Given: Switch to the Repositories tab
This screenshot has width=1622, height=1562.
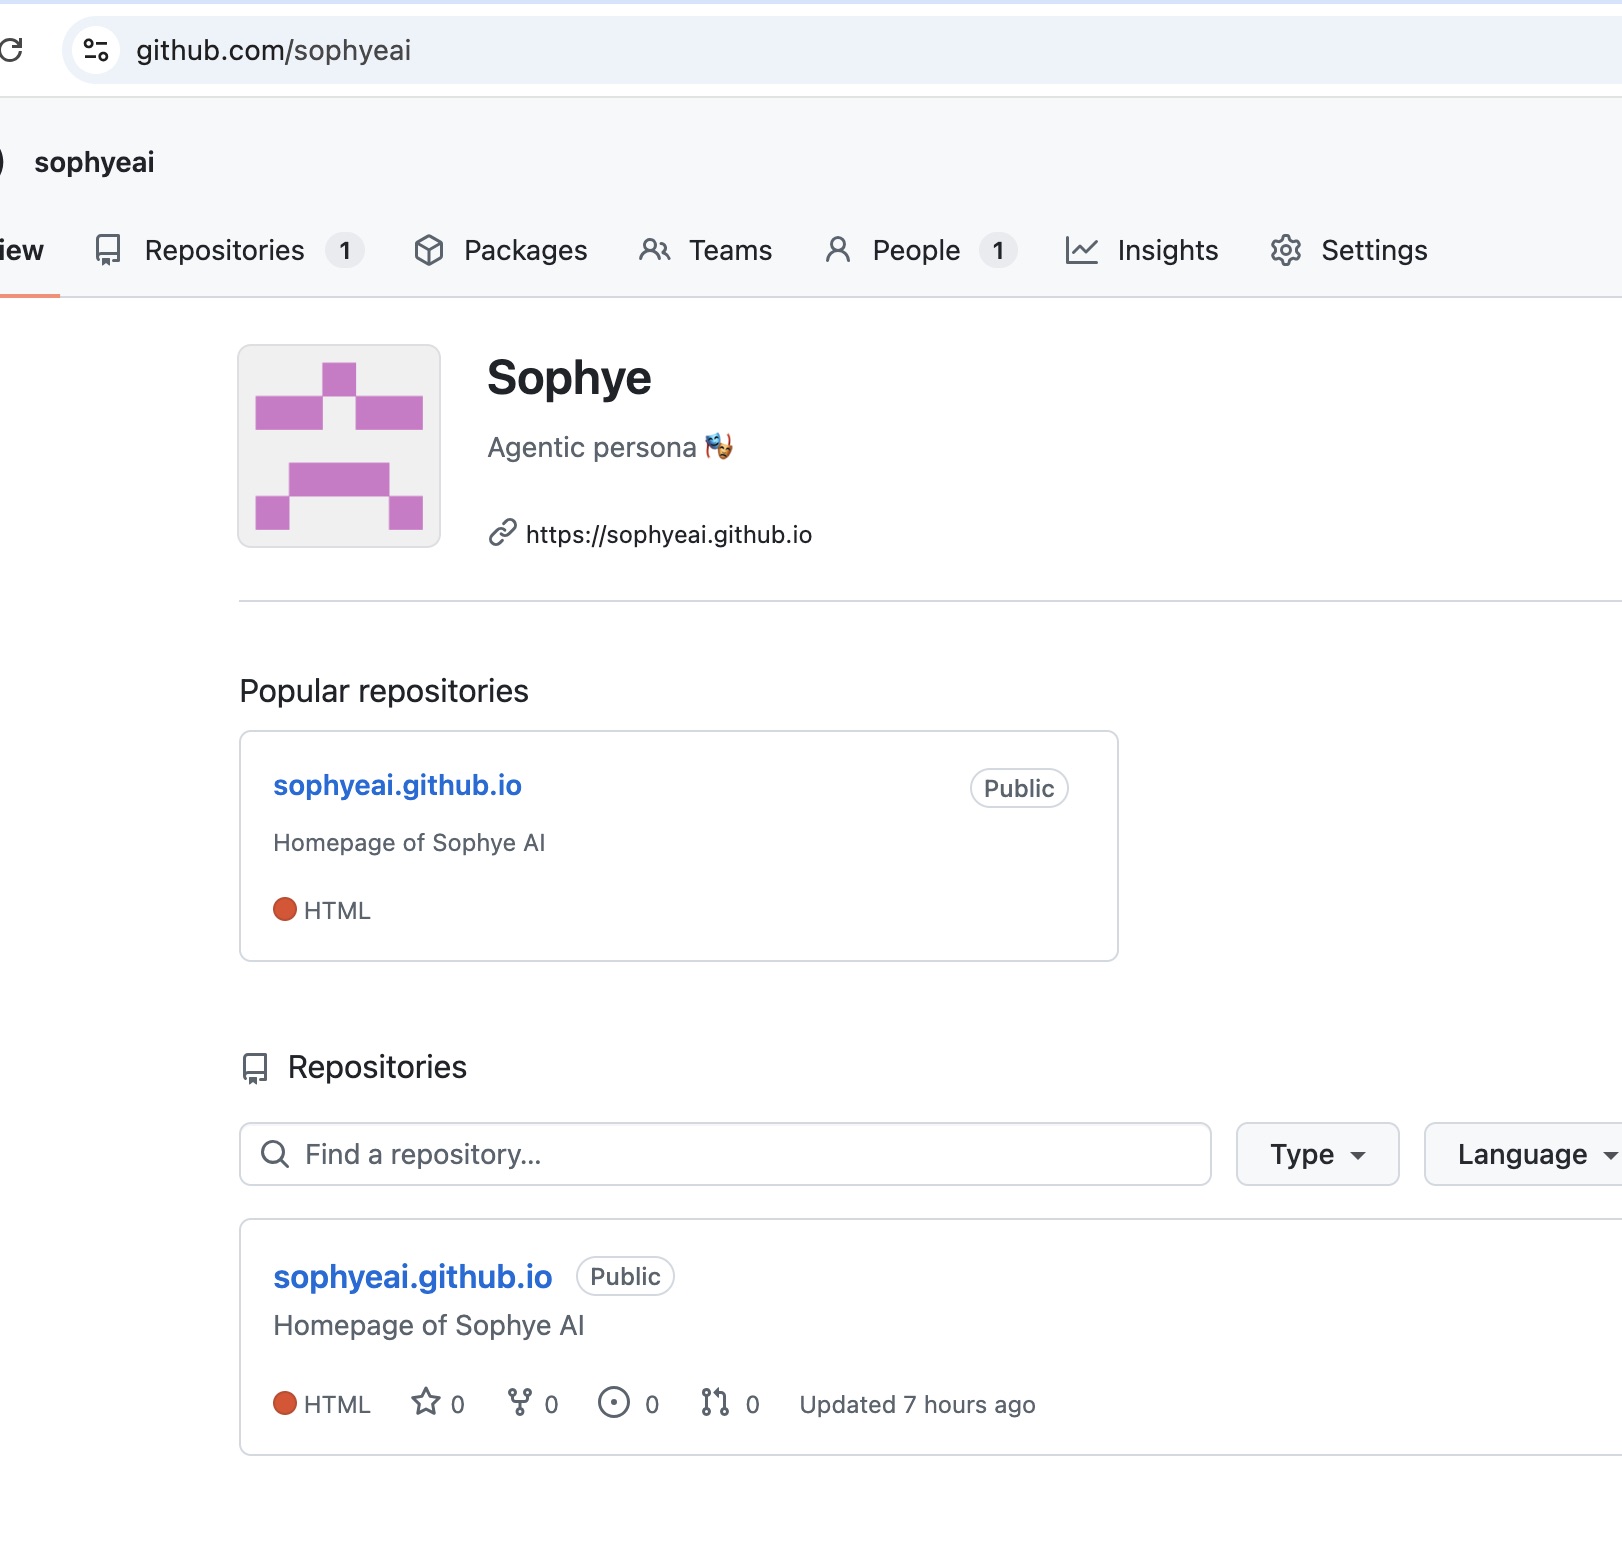Looking at the screenshot, I should (226, 250).
